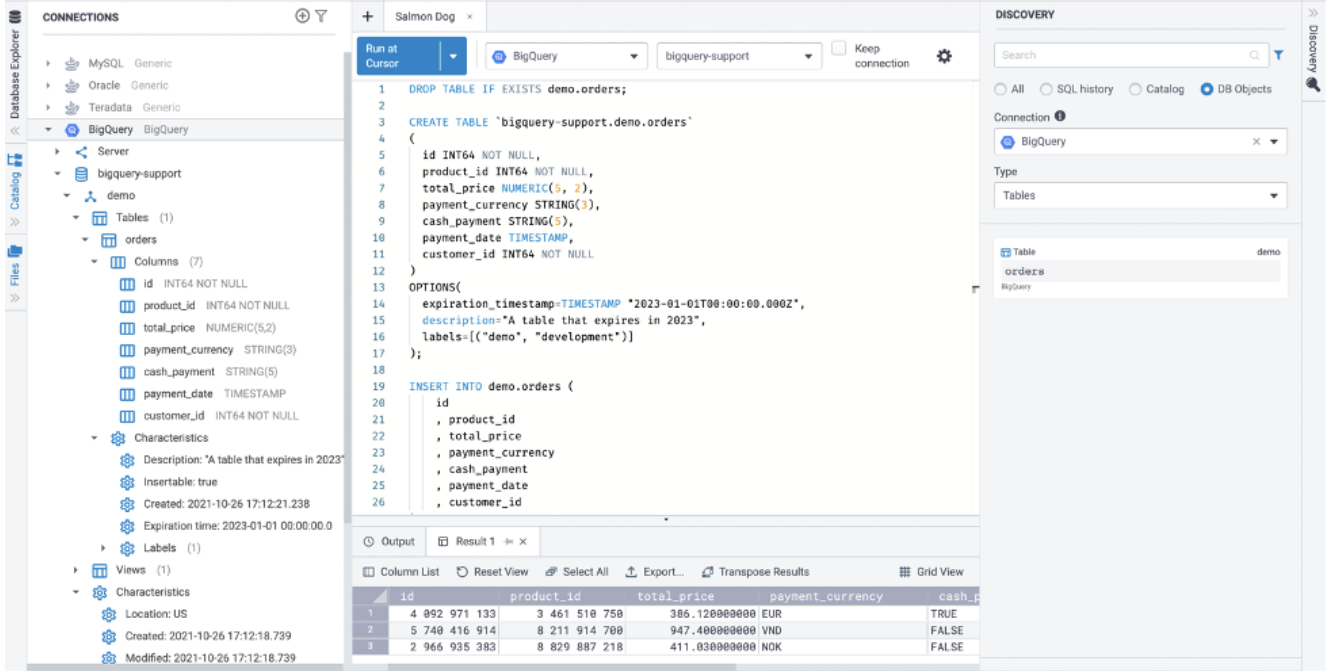Click the Server node icon

pyautogui.click(x=82, y=152)
